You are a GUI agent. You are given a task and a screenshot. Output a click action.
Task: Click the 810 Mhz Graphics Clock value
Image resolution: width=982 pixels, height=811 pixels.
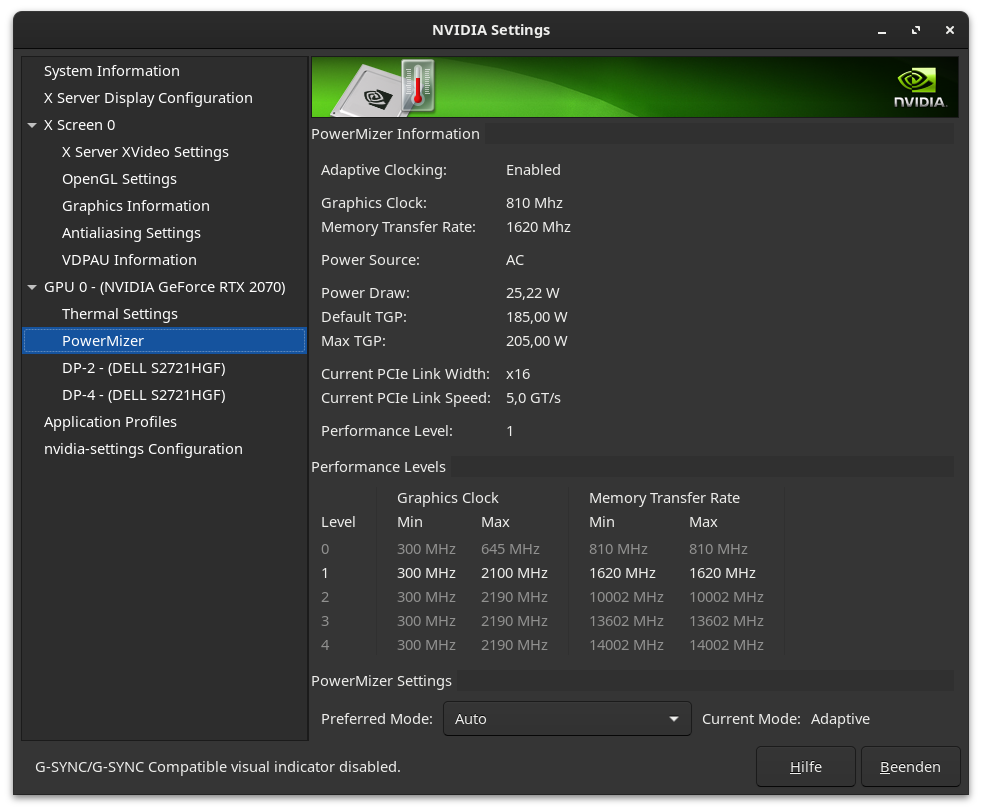click(534, 203)
